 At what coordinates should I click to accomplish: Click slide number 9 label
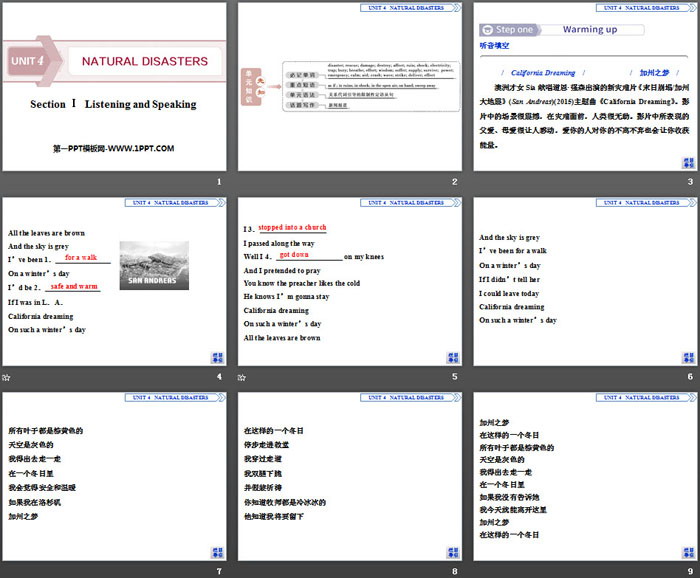(690, 571)
